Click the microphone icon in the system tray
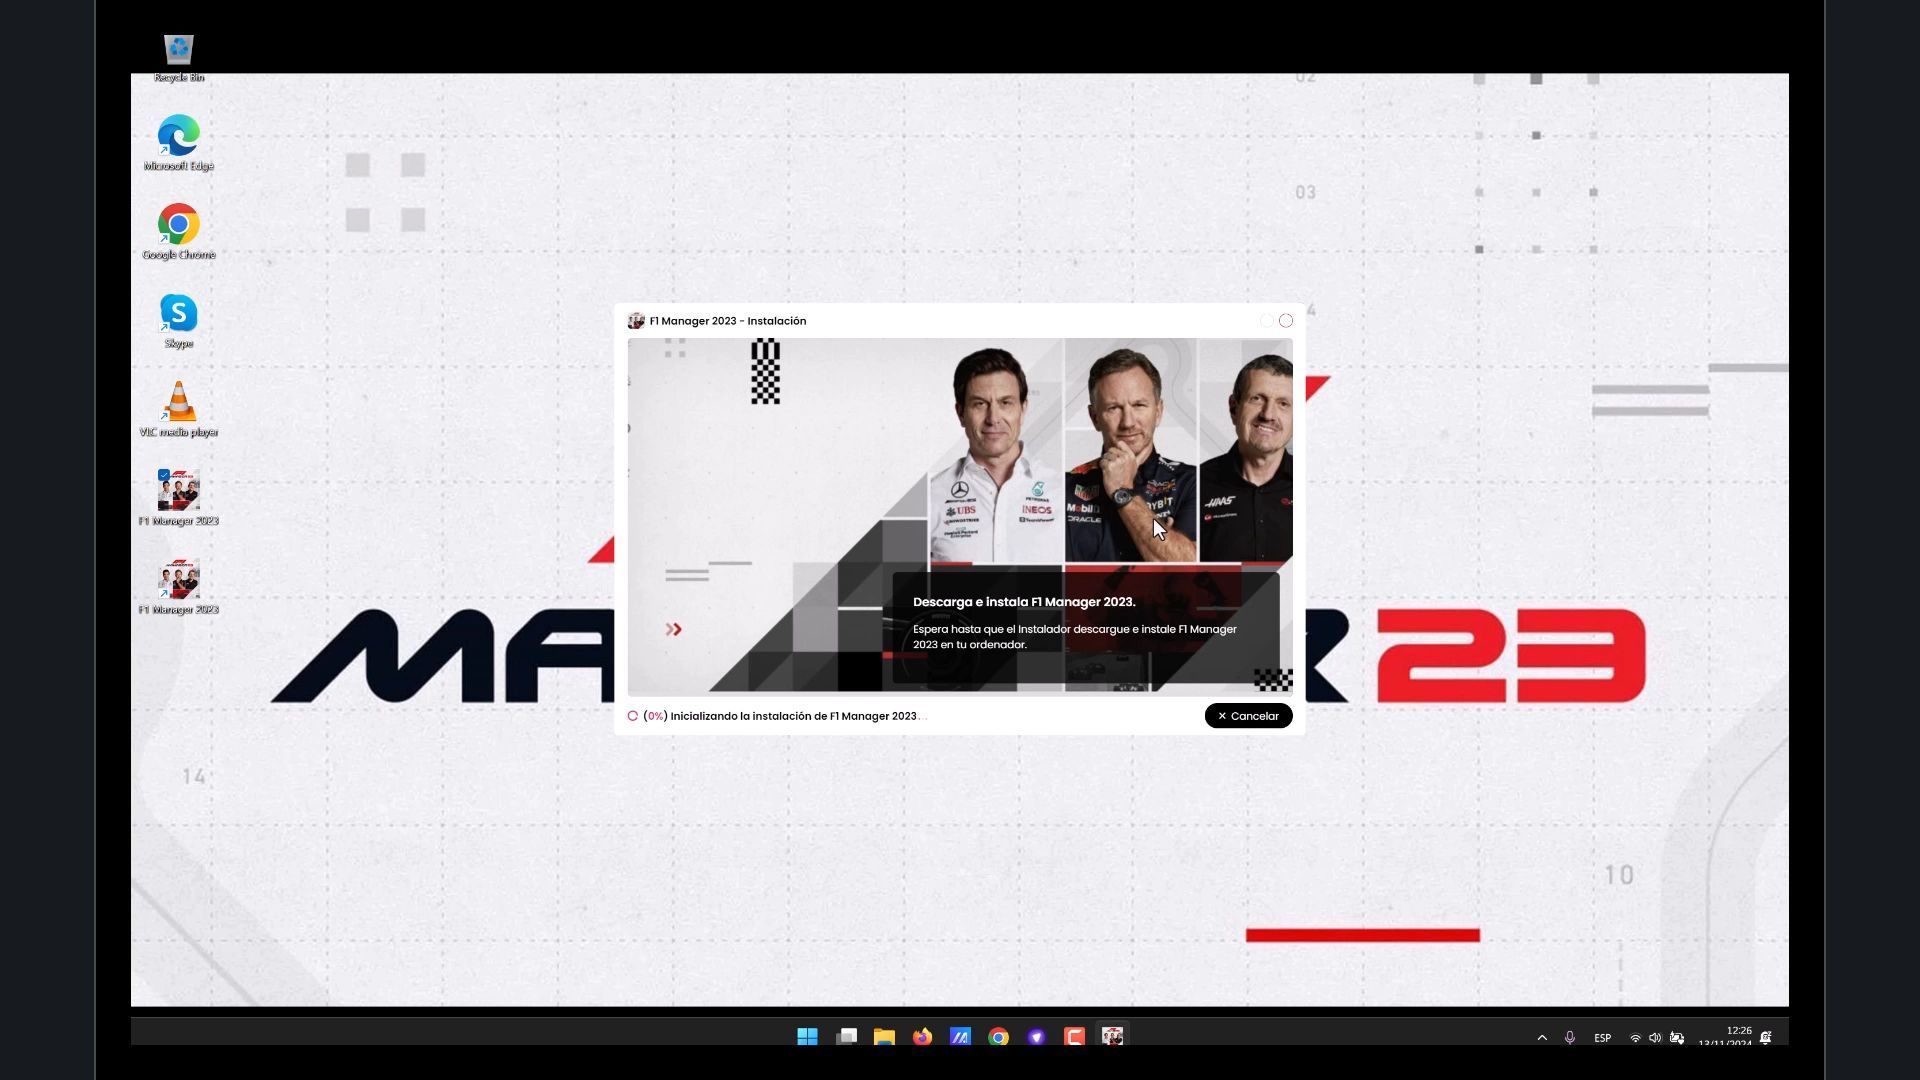1920x1080 pixels. pyautogui.click(x=1570, y=1038)
